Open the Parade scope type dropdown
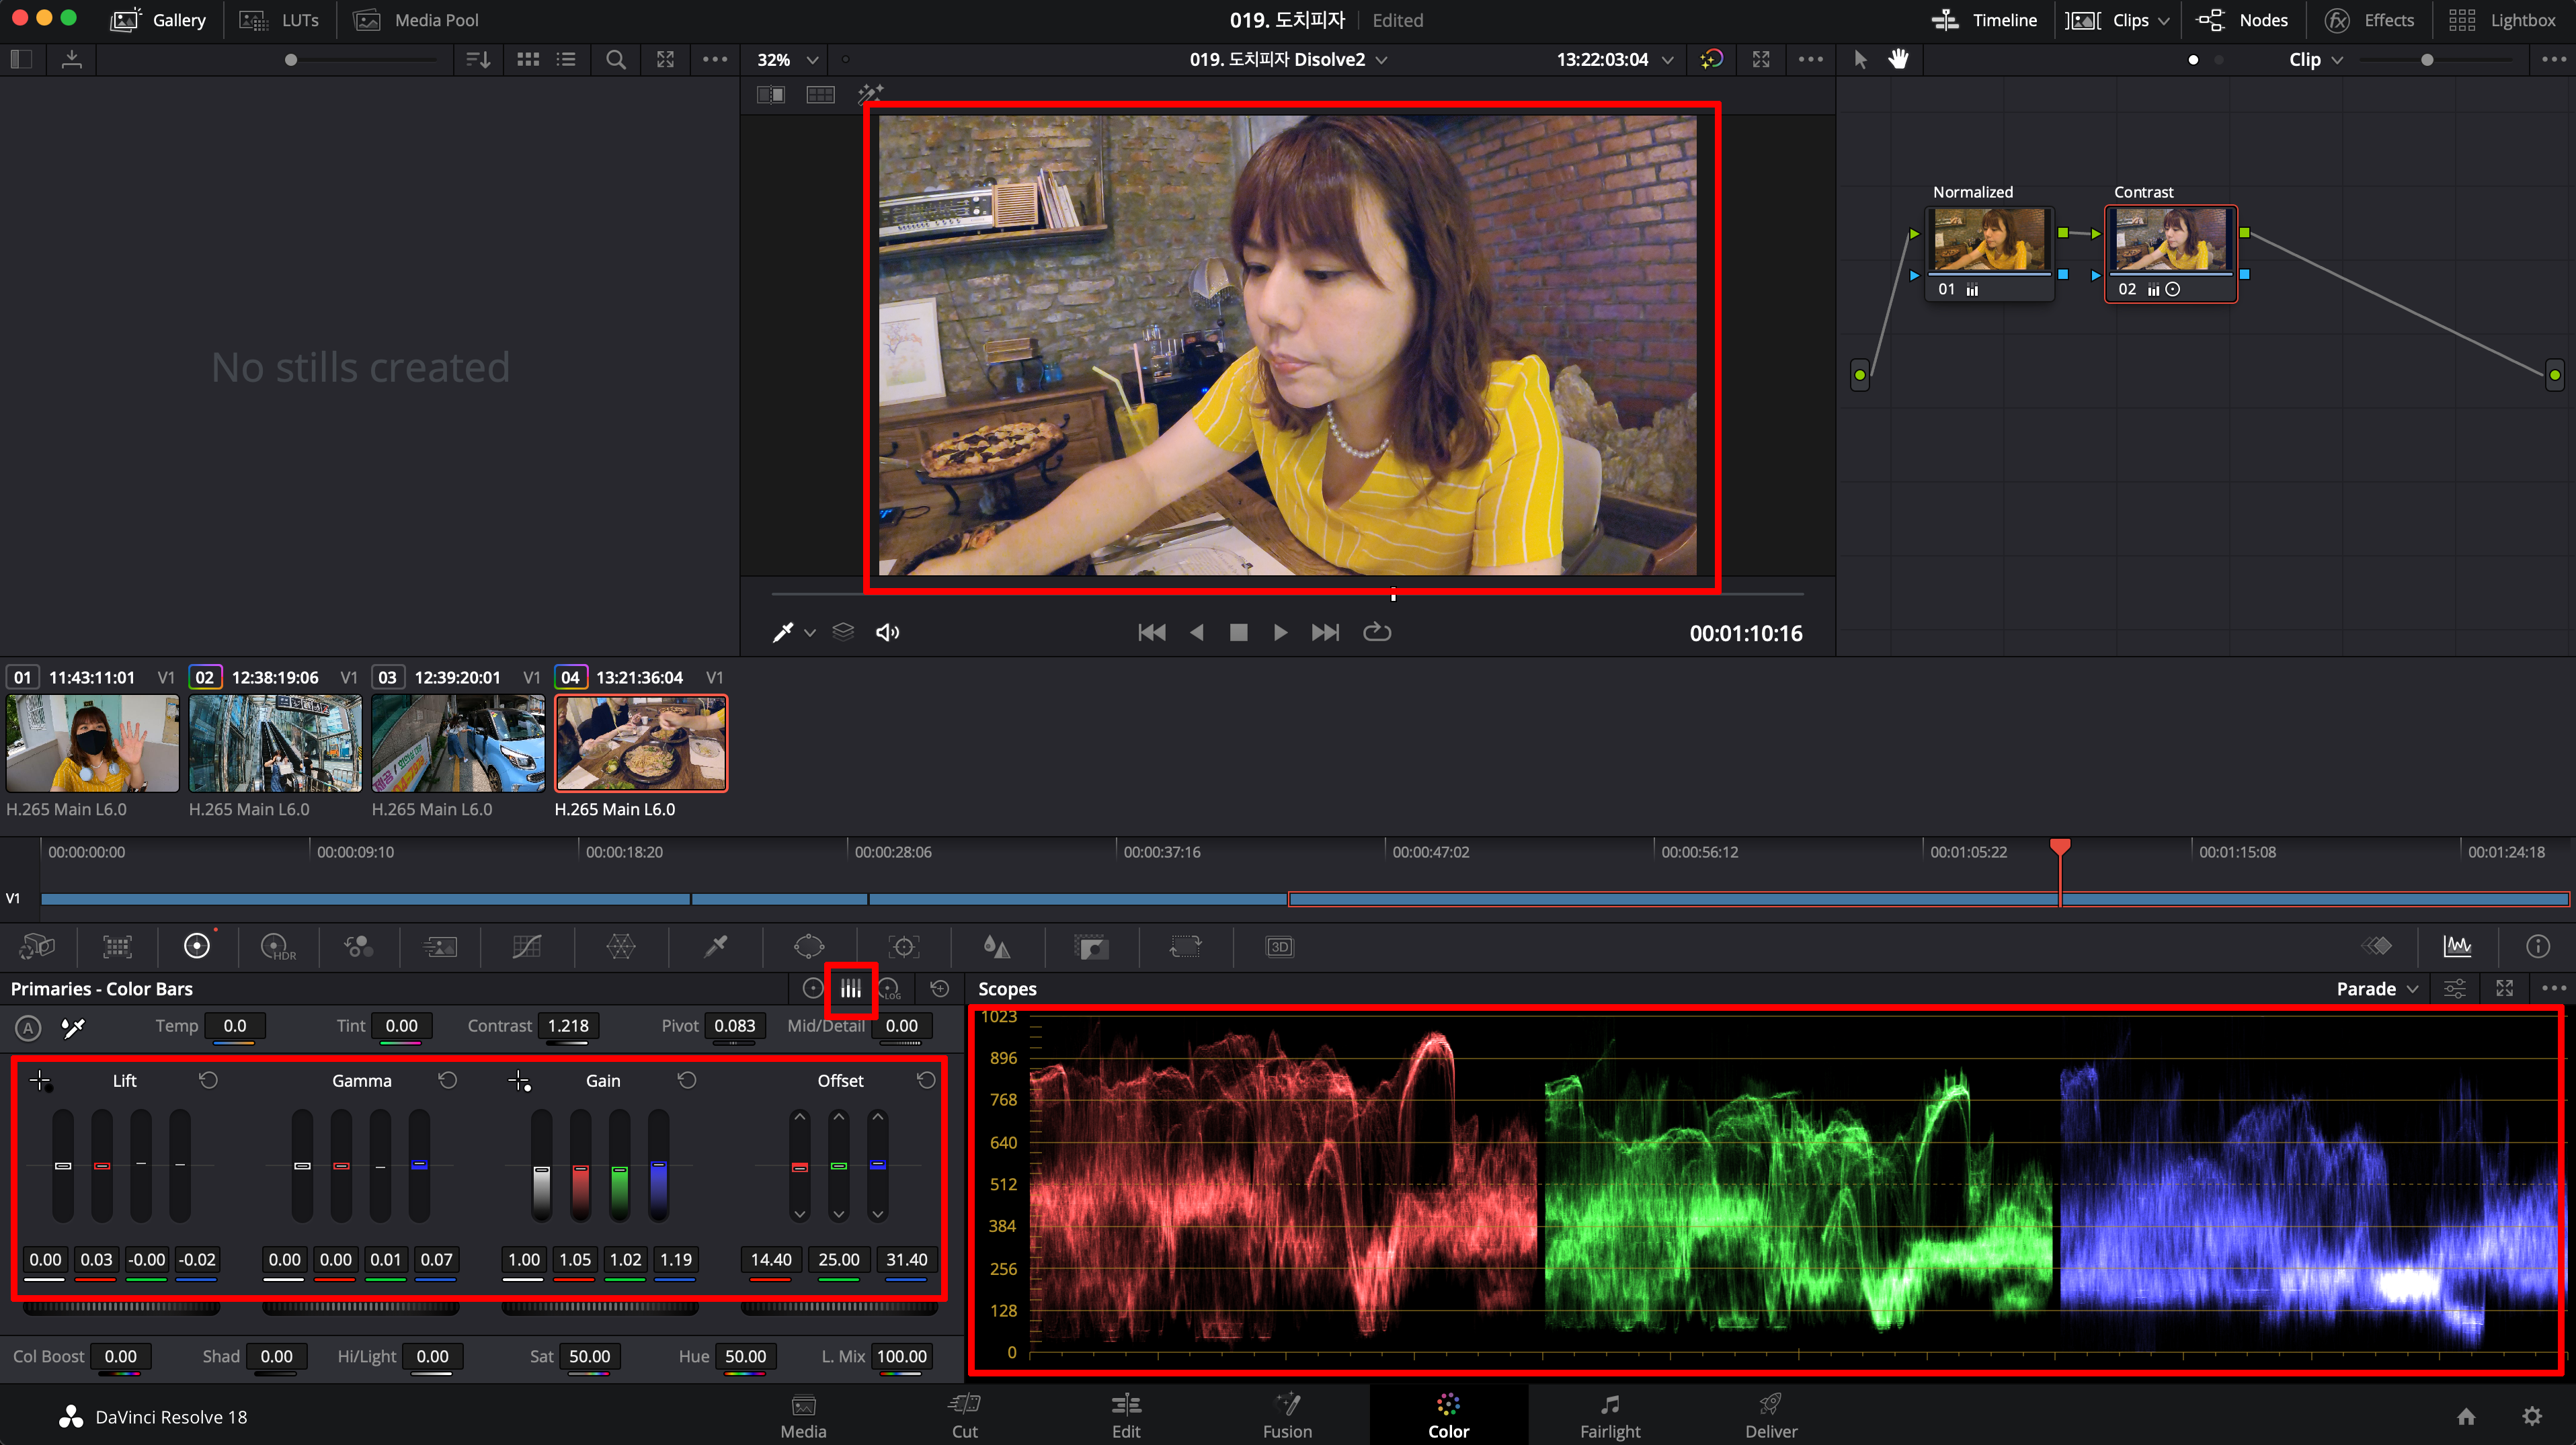 click(x=2376, y=989)
